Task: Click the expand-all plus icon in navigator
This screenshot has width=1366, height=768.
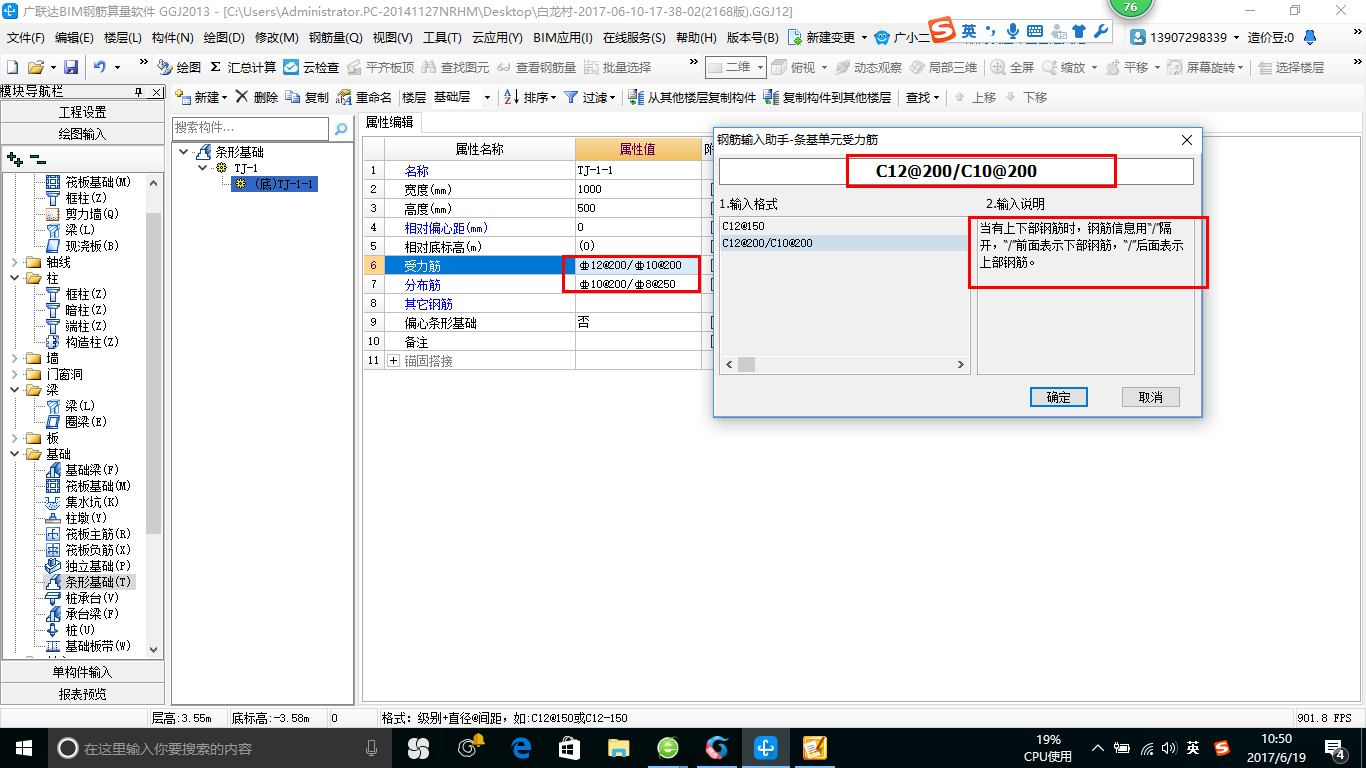Action: click(x=14, y=158)
